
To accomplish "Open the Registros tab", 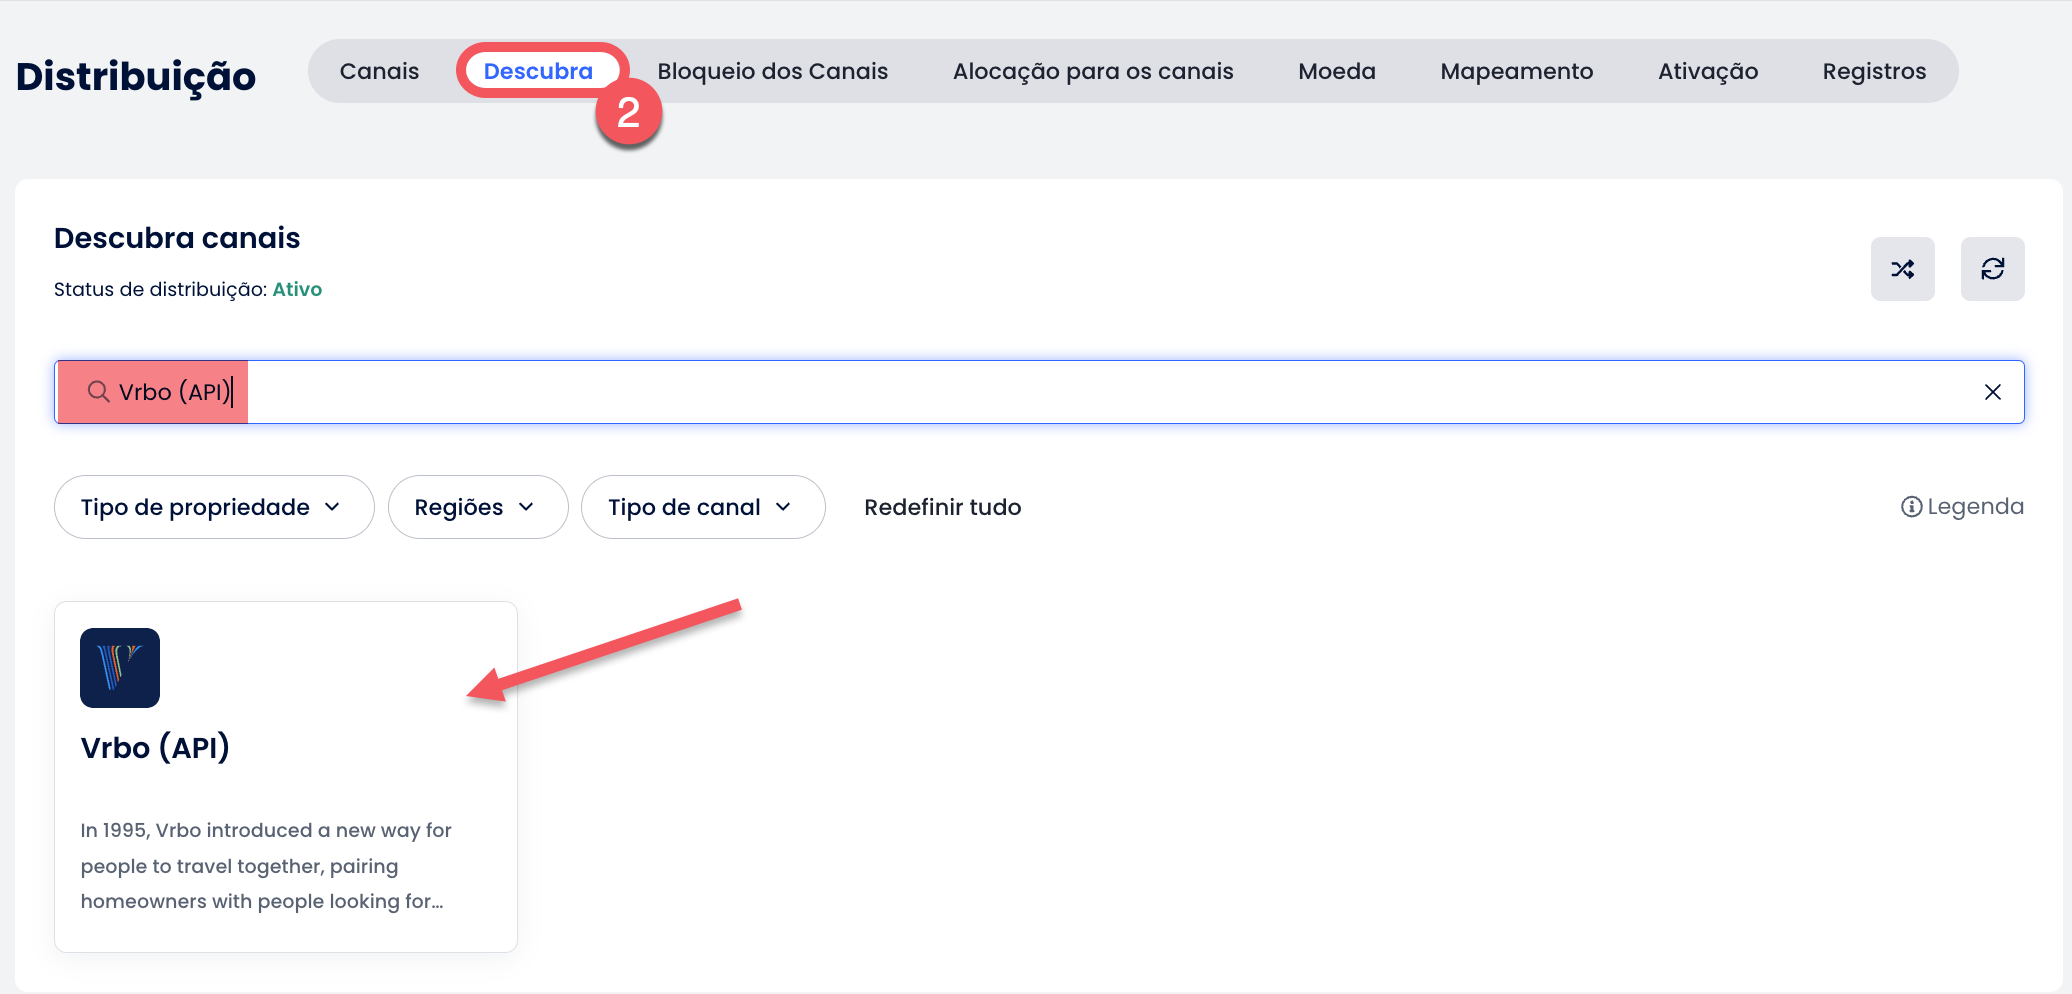I will pyautogui.click(x=1874, y=71).
